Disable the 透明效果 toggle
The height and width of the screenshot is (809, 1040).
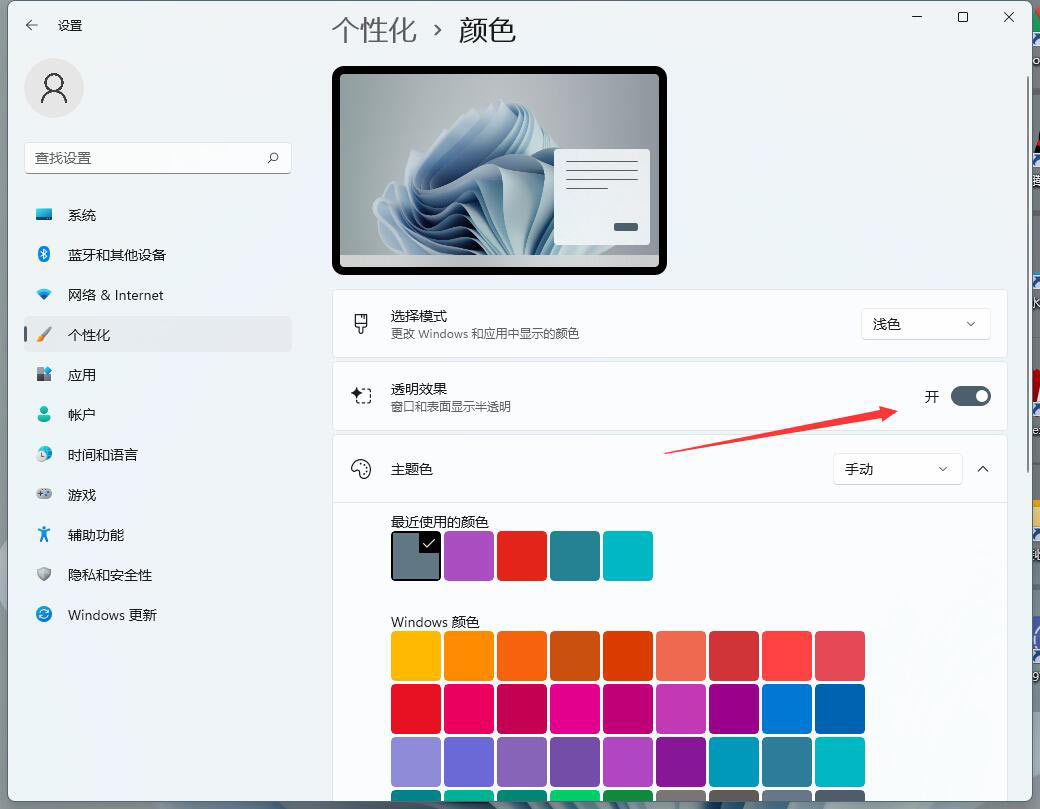point(969,396)
